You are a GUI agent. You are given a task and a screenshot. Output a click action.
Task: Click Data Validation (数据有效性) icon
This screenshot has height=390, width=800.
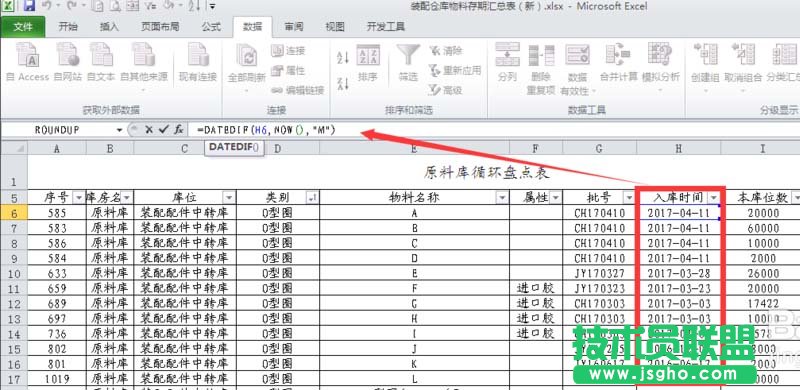578,69
